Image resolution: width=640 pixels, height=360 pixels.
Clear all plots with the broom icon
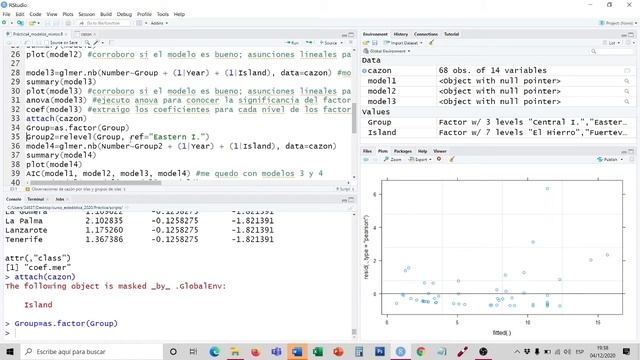point(452,159)
